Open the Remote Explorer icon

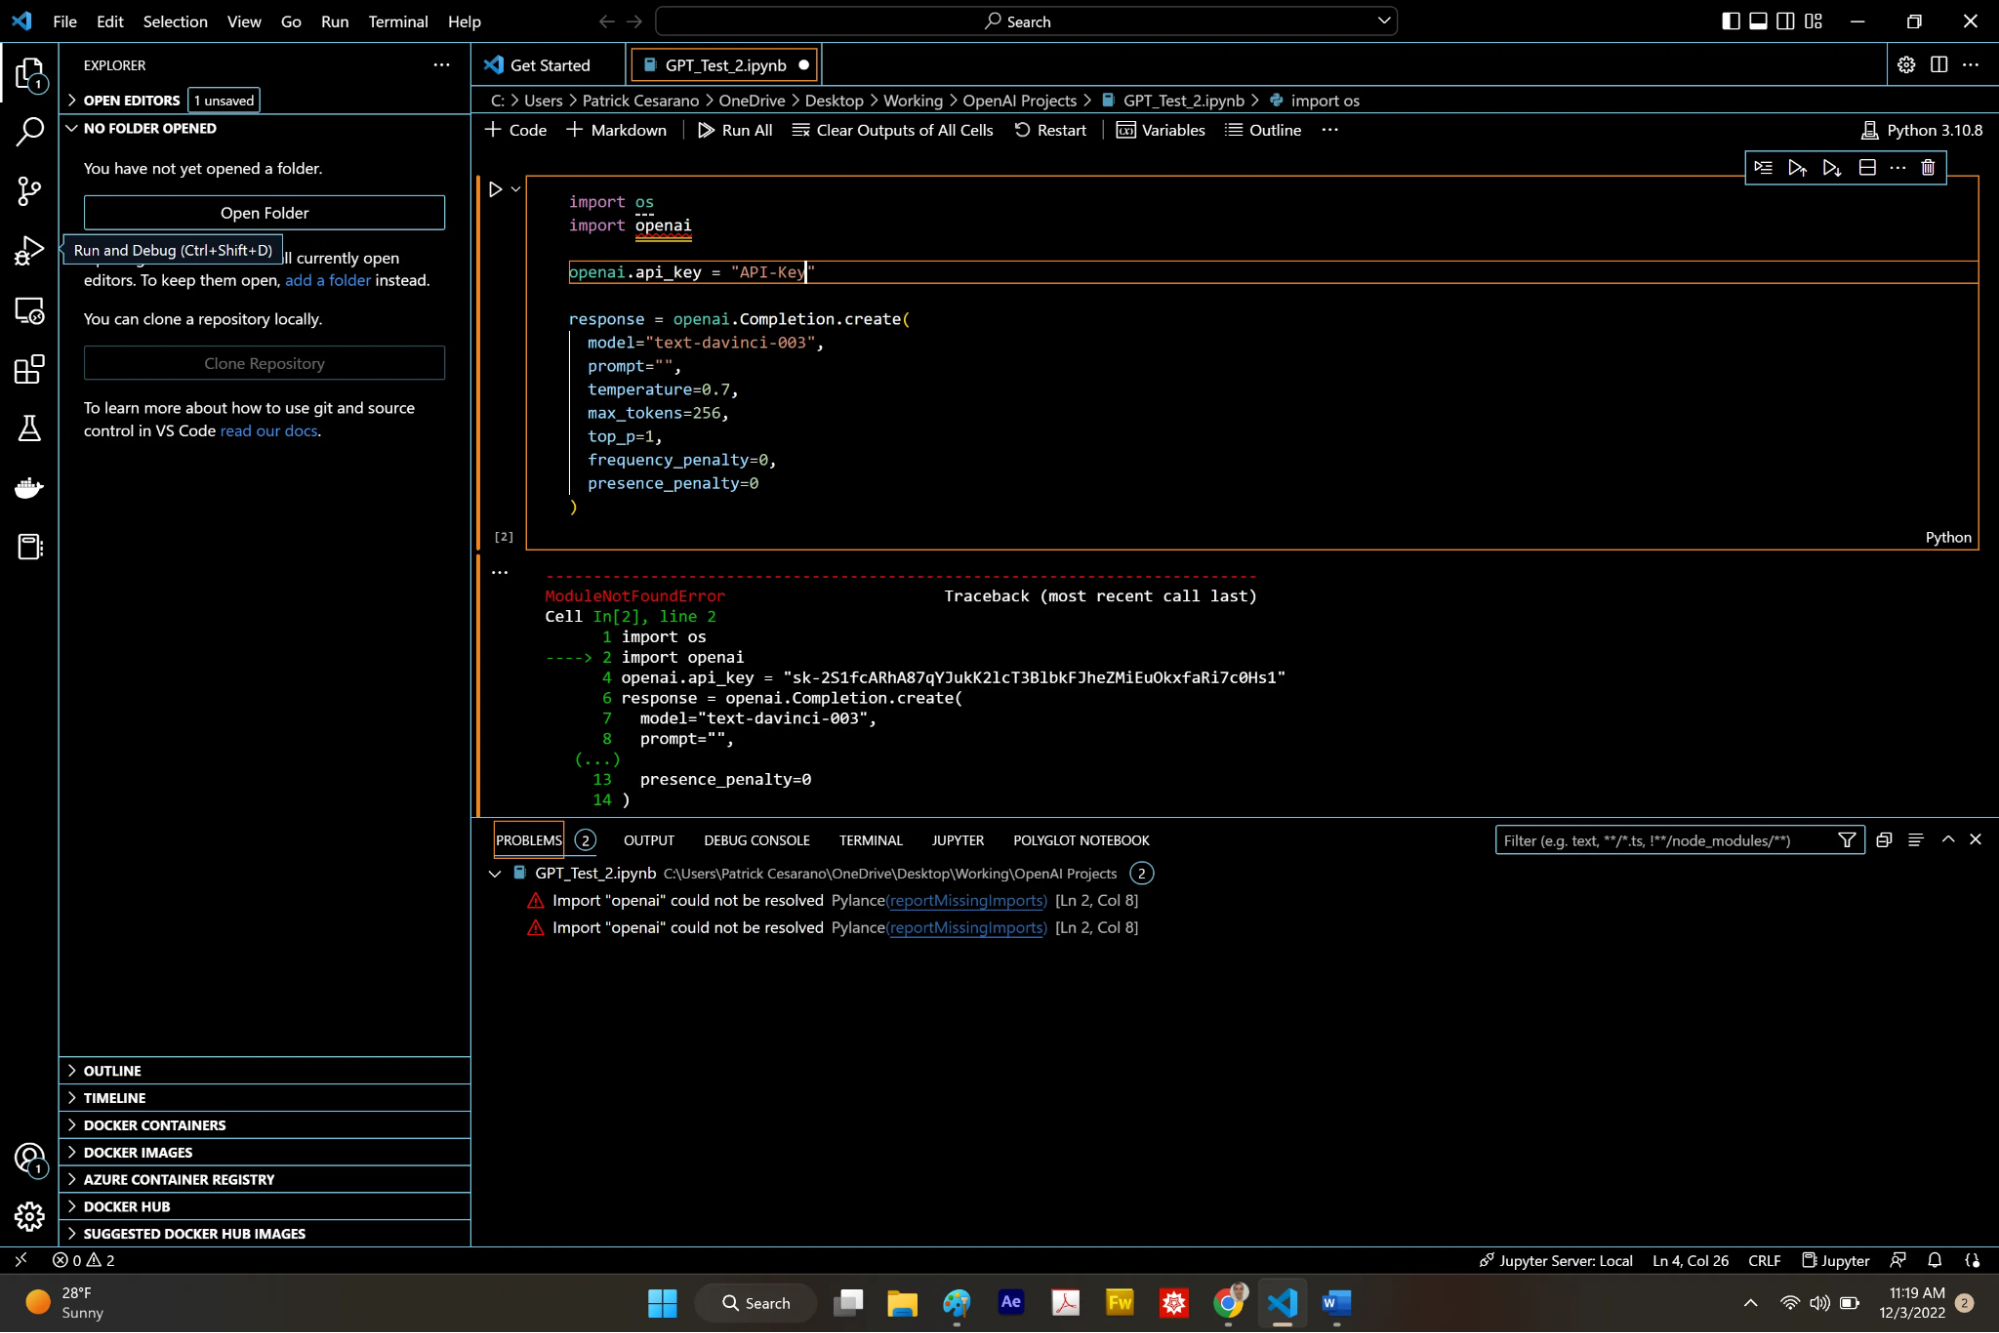pos(29,310)
